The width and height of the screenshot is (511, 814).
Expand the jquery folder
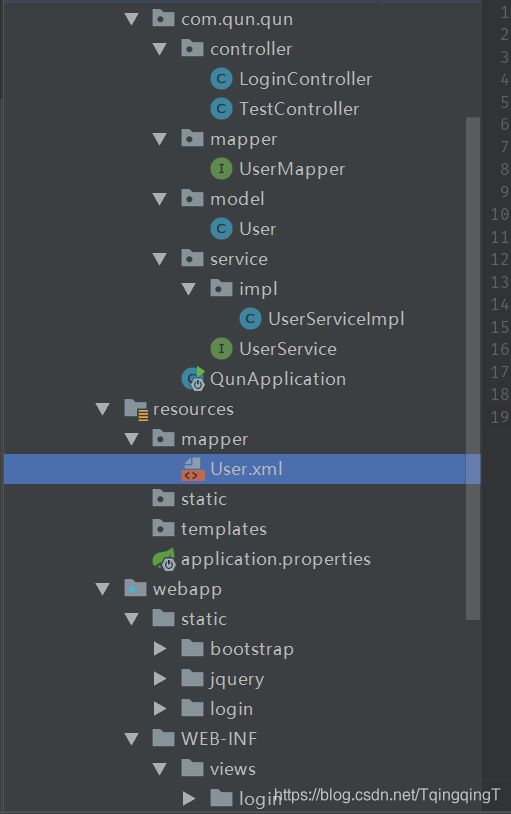(160, 679)
